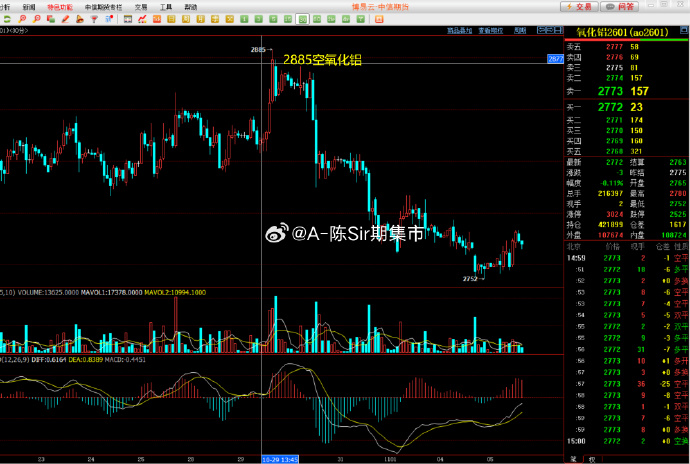Click the 性质 column header in tick list
This screenshot has height=464, width=690.
coord(680,245)
